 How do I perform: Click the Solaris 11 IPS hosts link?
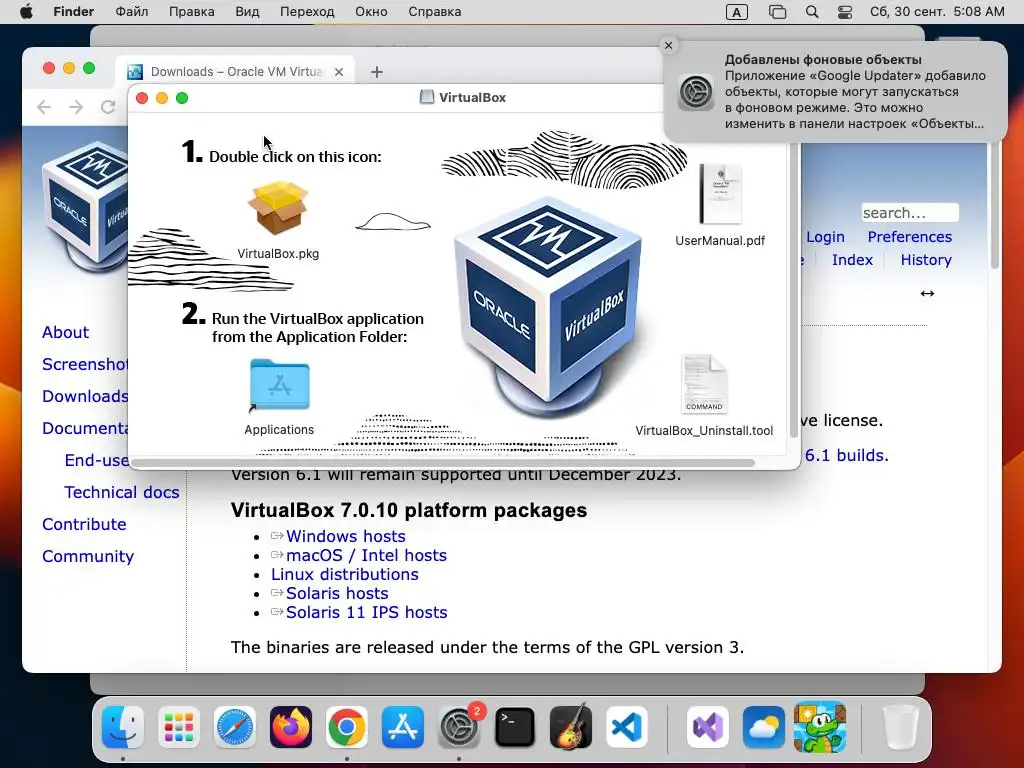[366, 612]
